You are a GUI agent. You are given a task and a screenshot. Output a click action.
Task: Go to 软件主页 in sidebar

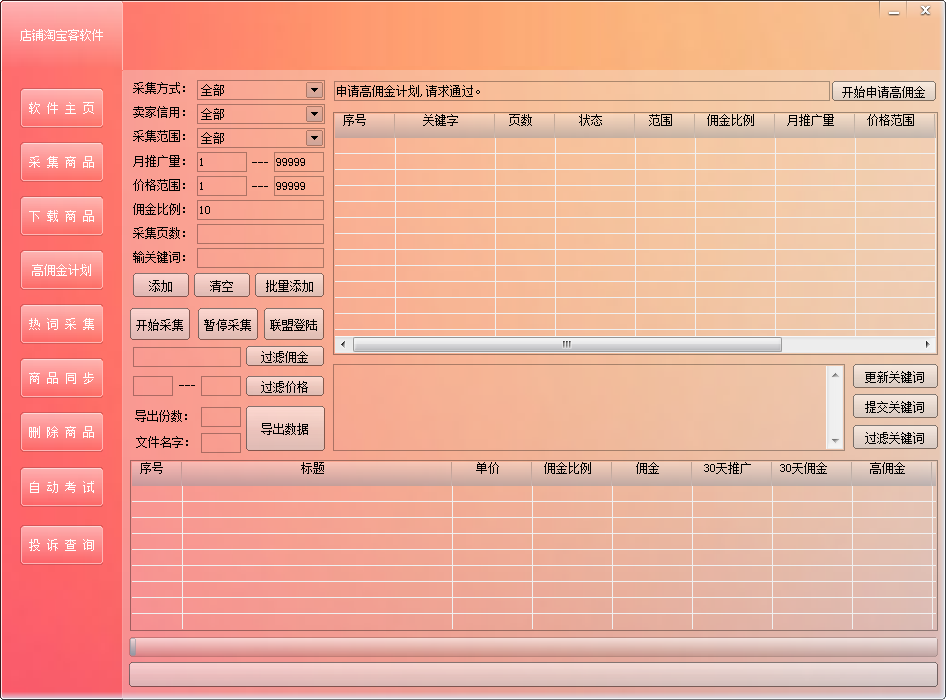pos(62,108)
